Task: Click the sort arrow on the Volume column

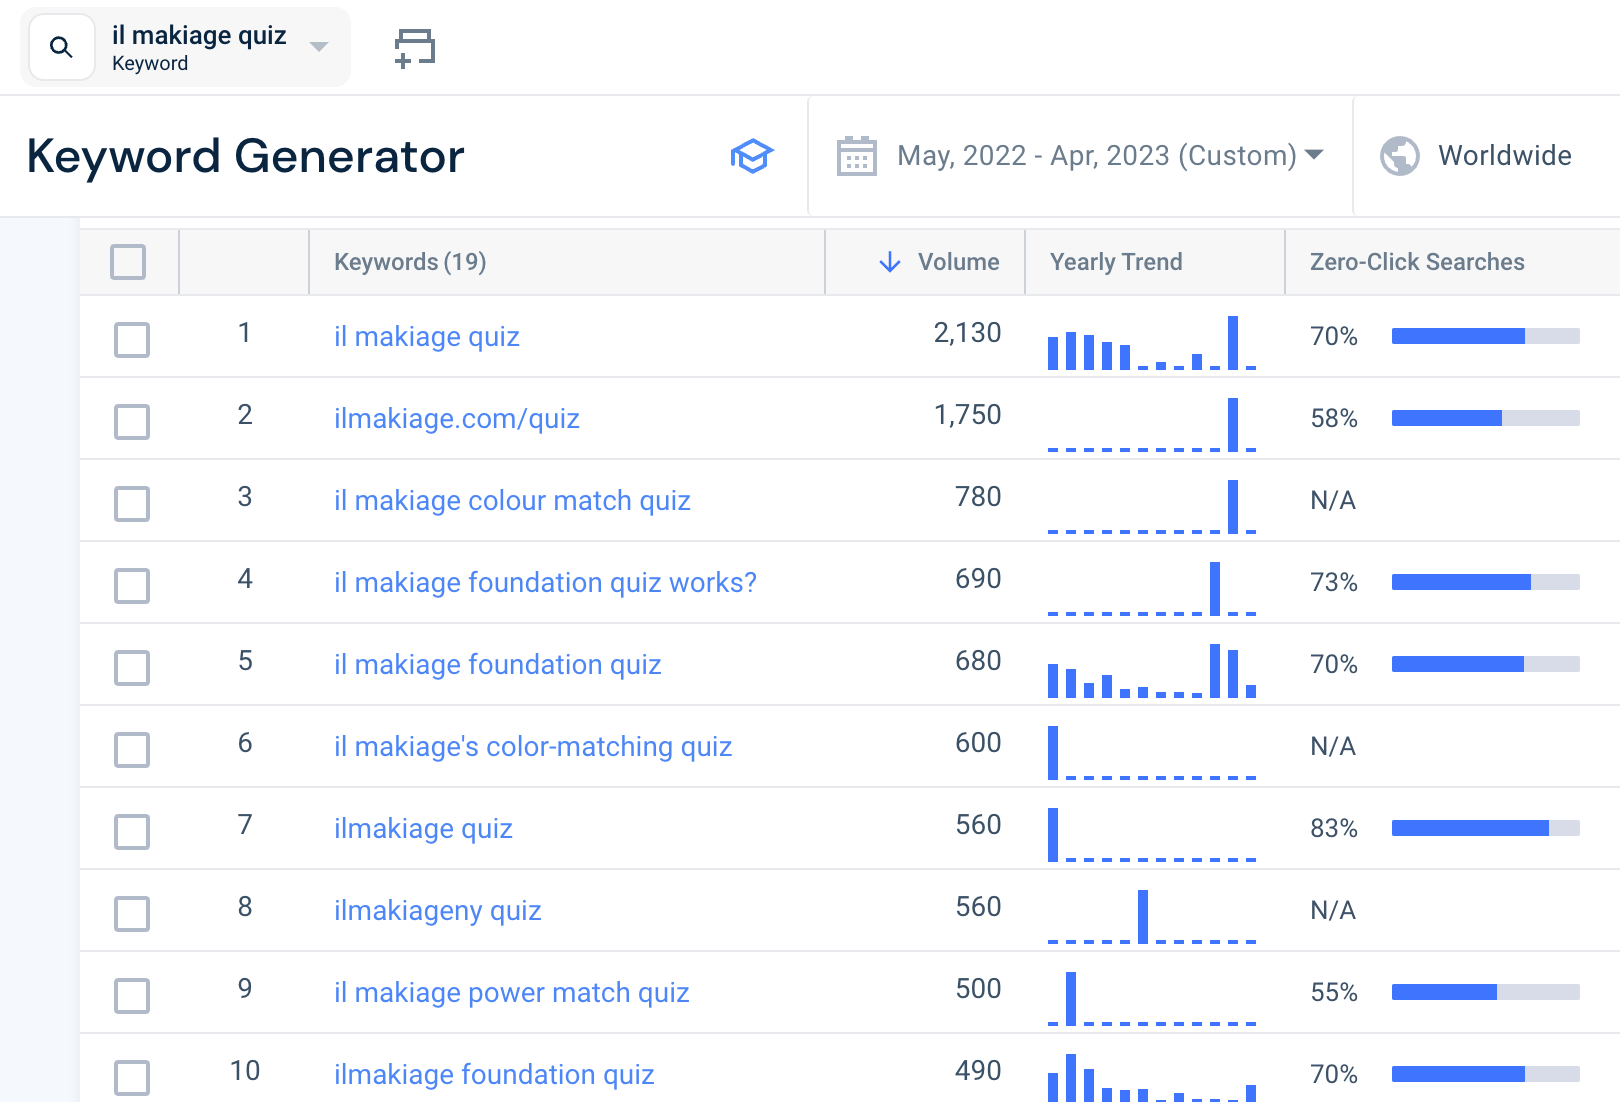Action: pyautogui.click(x=888, y=261)
